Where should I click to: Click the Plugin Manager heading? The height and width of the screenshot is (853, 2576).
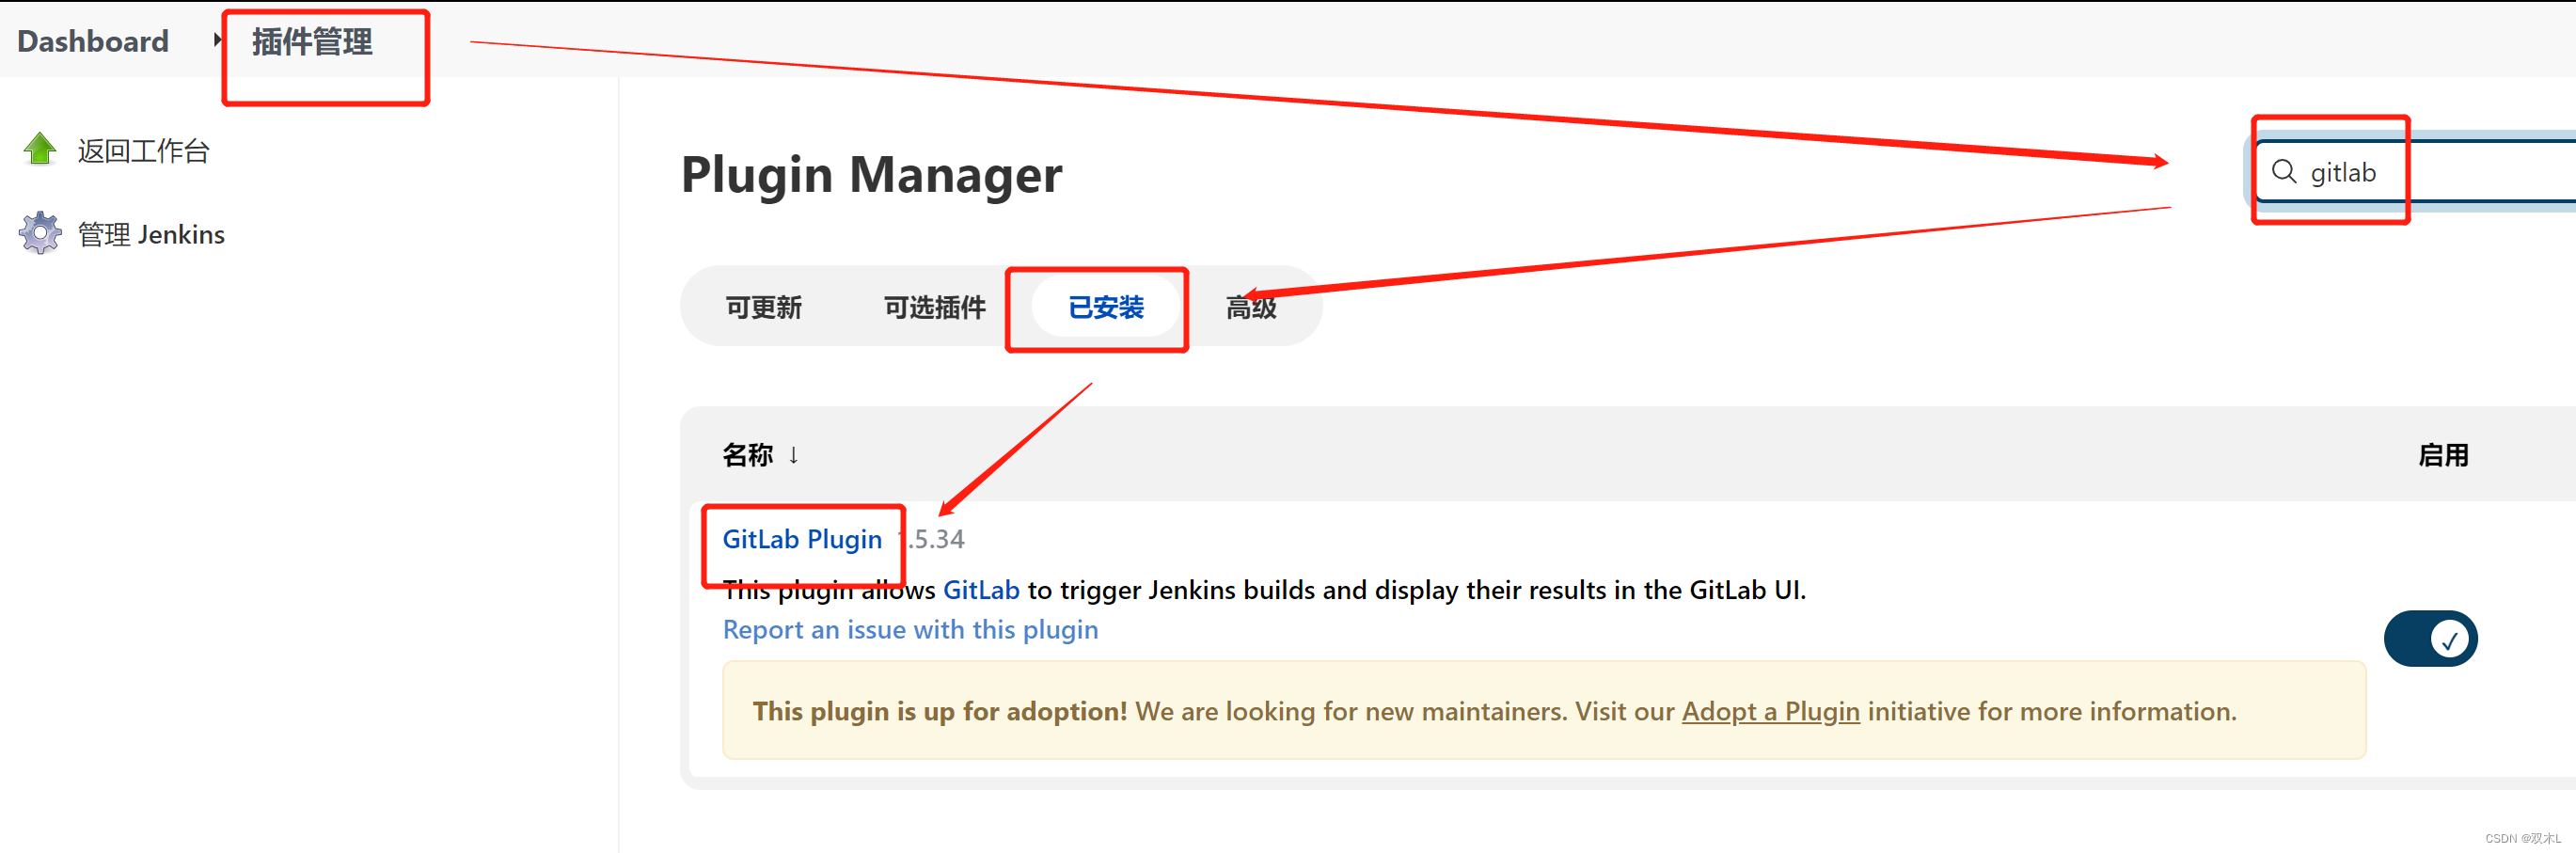(x=871, y=175)
